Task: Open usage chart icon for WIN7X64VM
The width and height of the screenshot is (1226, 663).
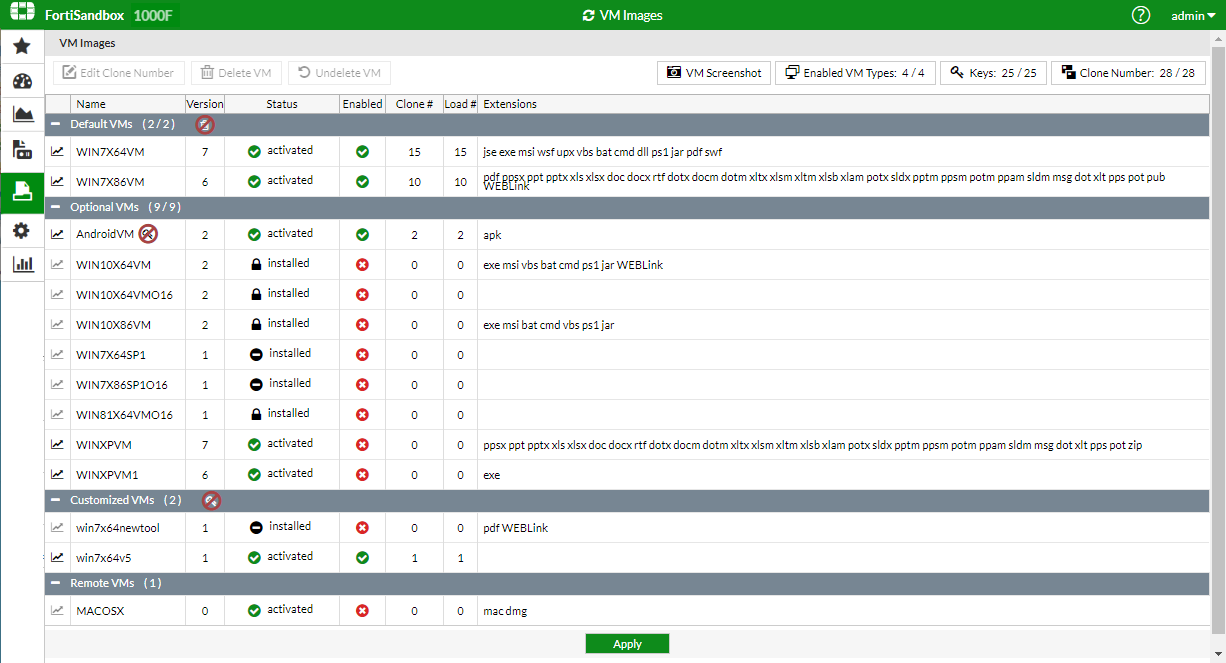Action: [x=58, y=152]
